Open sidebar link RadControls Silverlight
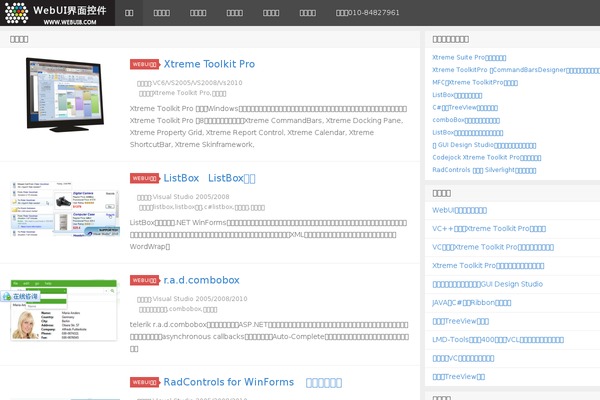 click(x=484, y=170)
